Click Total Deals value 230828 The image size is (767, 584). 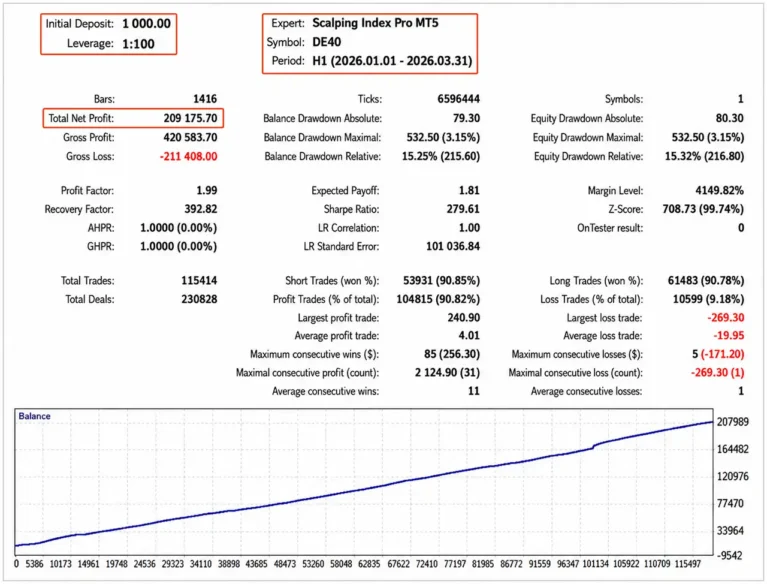199,299
